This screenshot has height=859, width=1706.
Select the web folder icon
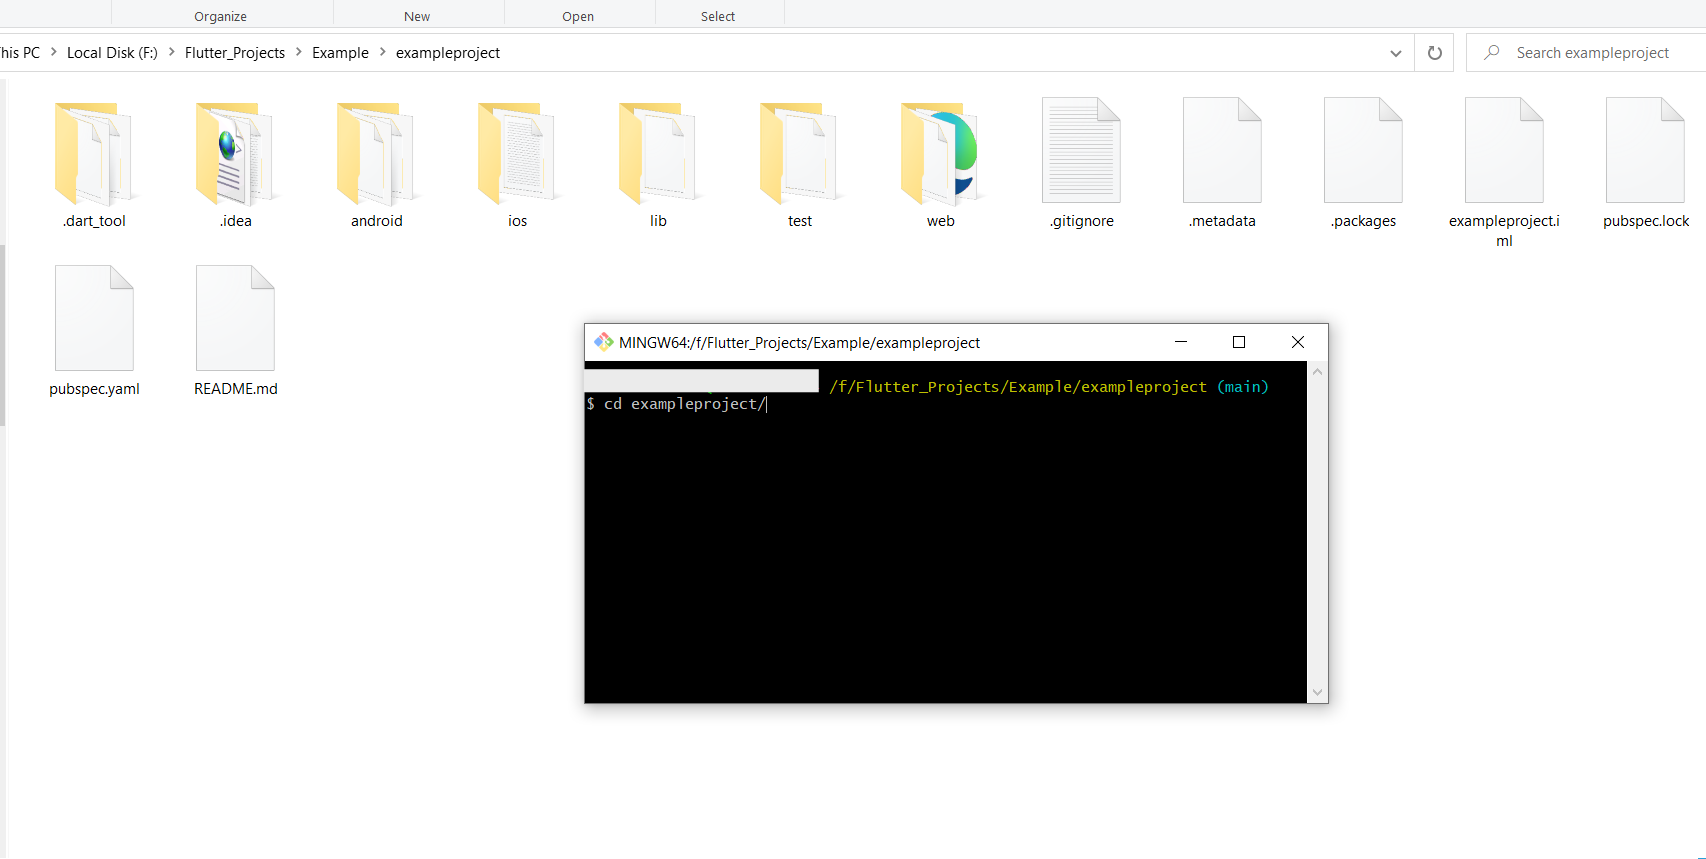940,152
